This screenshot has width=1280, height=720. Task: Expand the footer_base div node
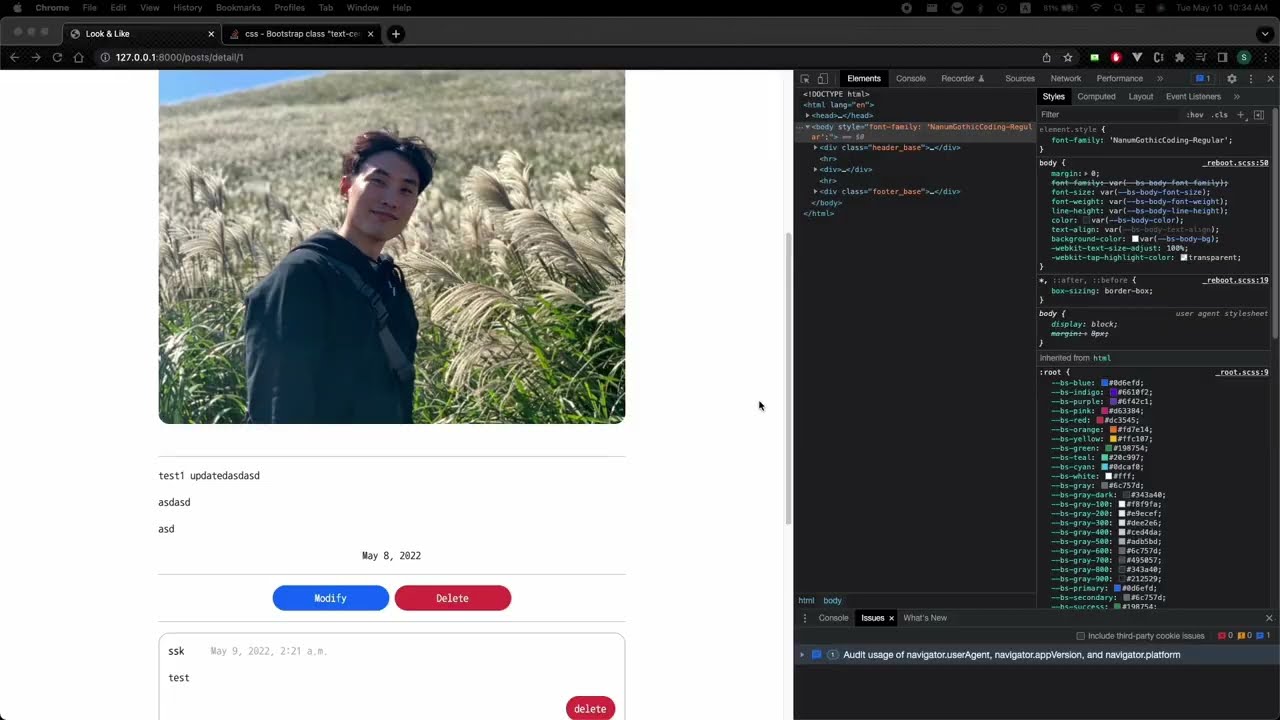(x=816, y=191)
